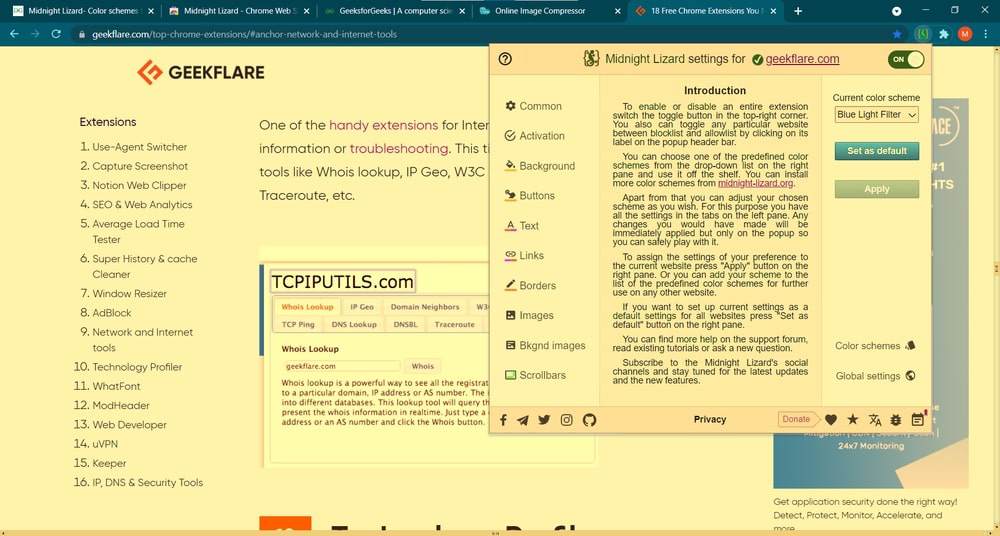Switch to Midnight Lizard Chrome Web Store tab
This screenshot has height=536, width=1000.
(x=239, y=11)
